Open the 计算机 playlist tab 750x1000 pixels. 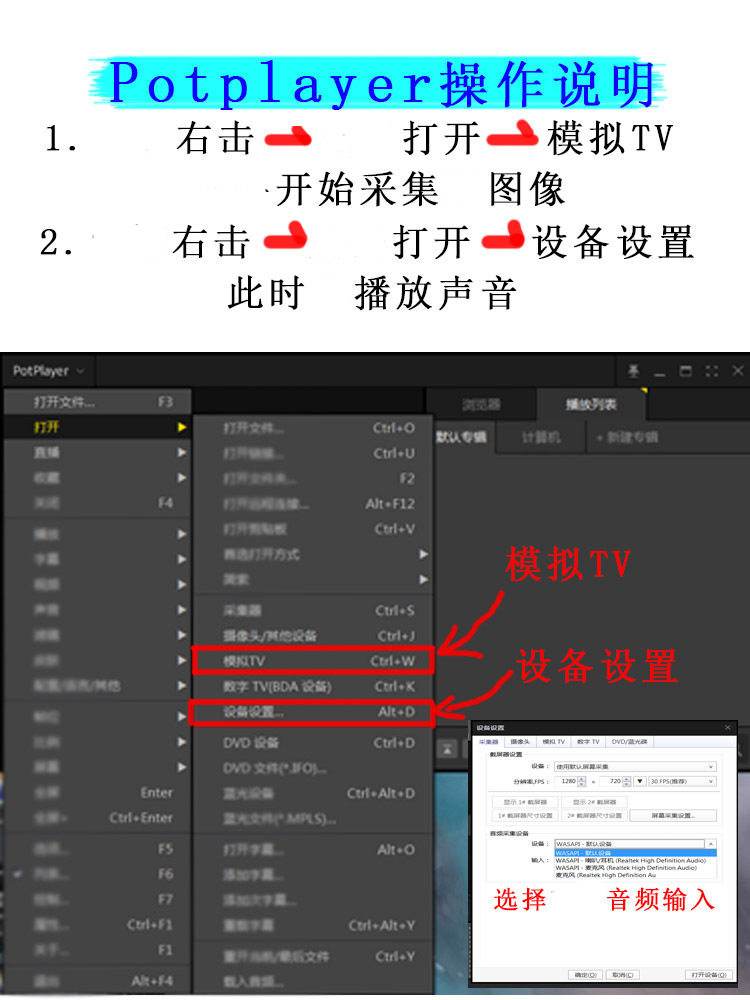(541, 438)
